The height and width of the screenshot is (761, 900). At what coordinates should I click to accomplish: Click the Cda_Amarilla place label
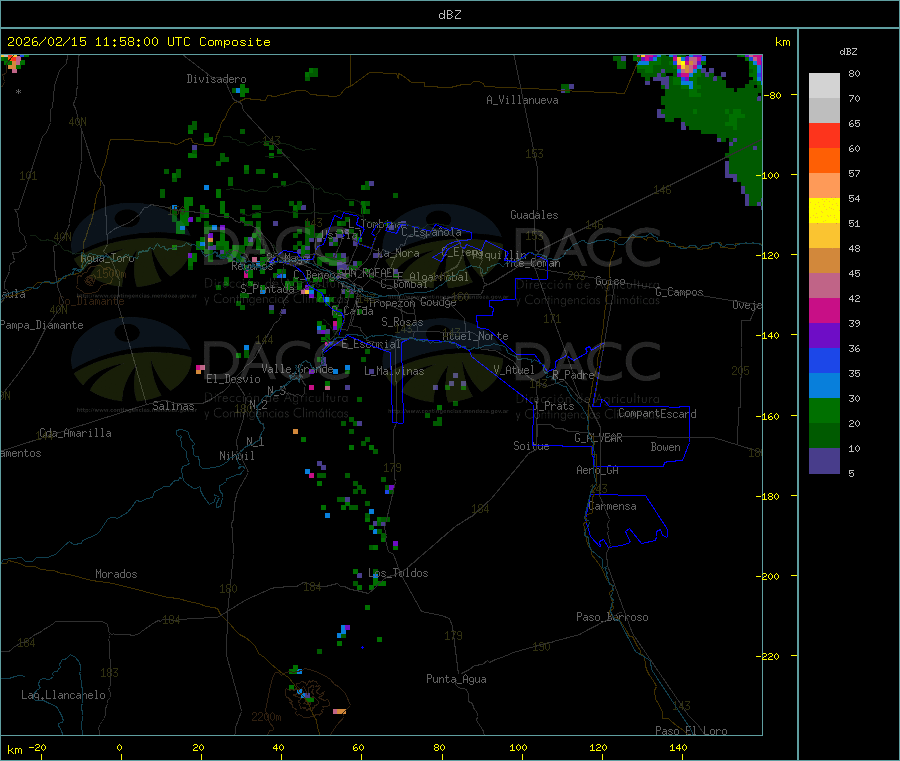click(75, 433)
